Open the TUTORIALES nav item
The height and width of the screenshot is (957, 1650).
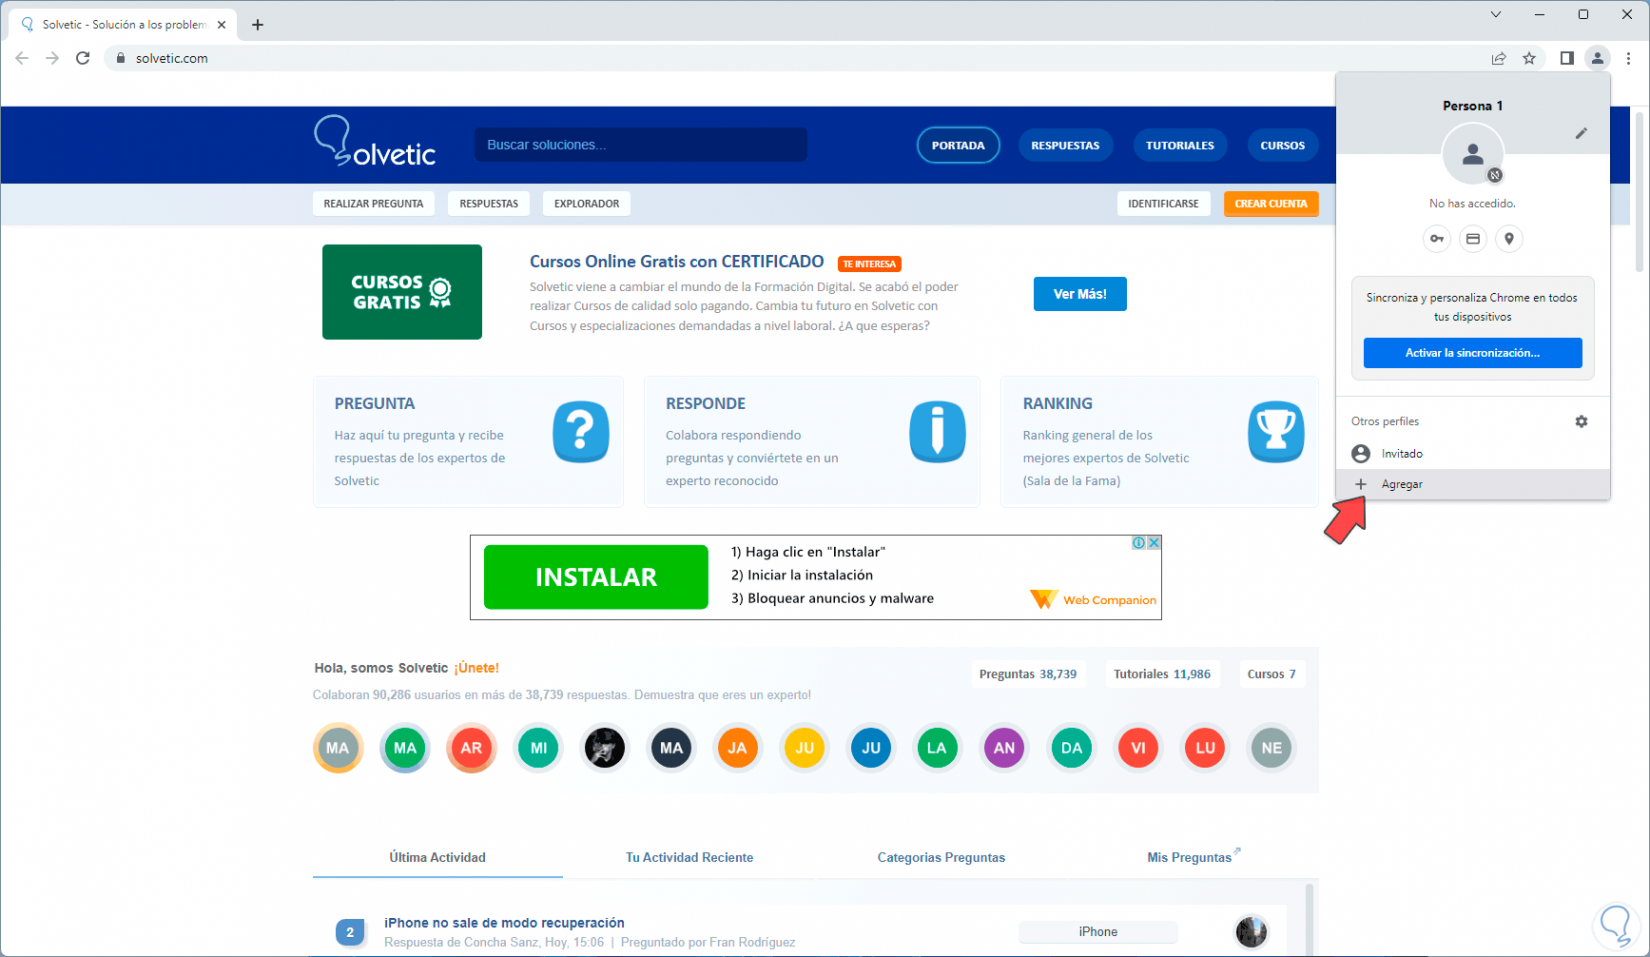tap(1180, 145)
